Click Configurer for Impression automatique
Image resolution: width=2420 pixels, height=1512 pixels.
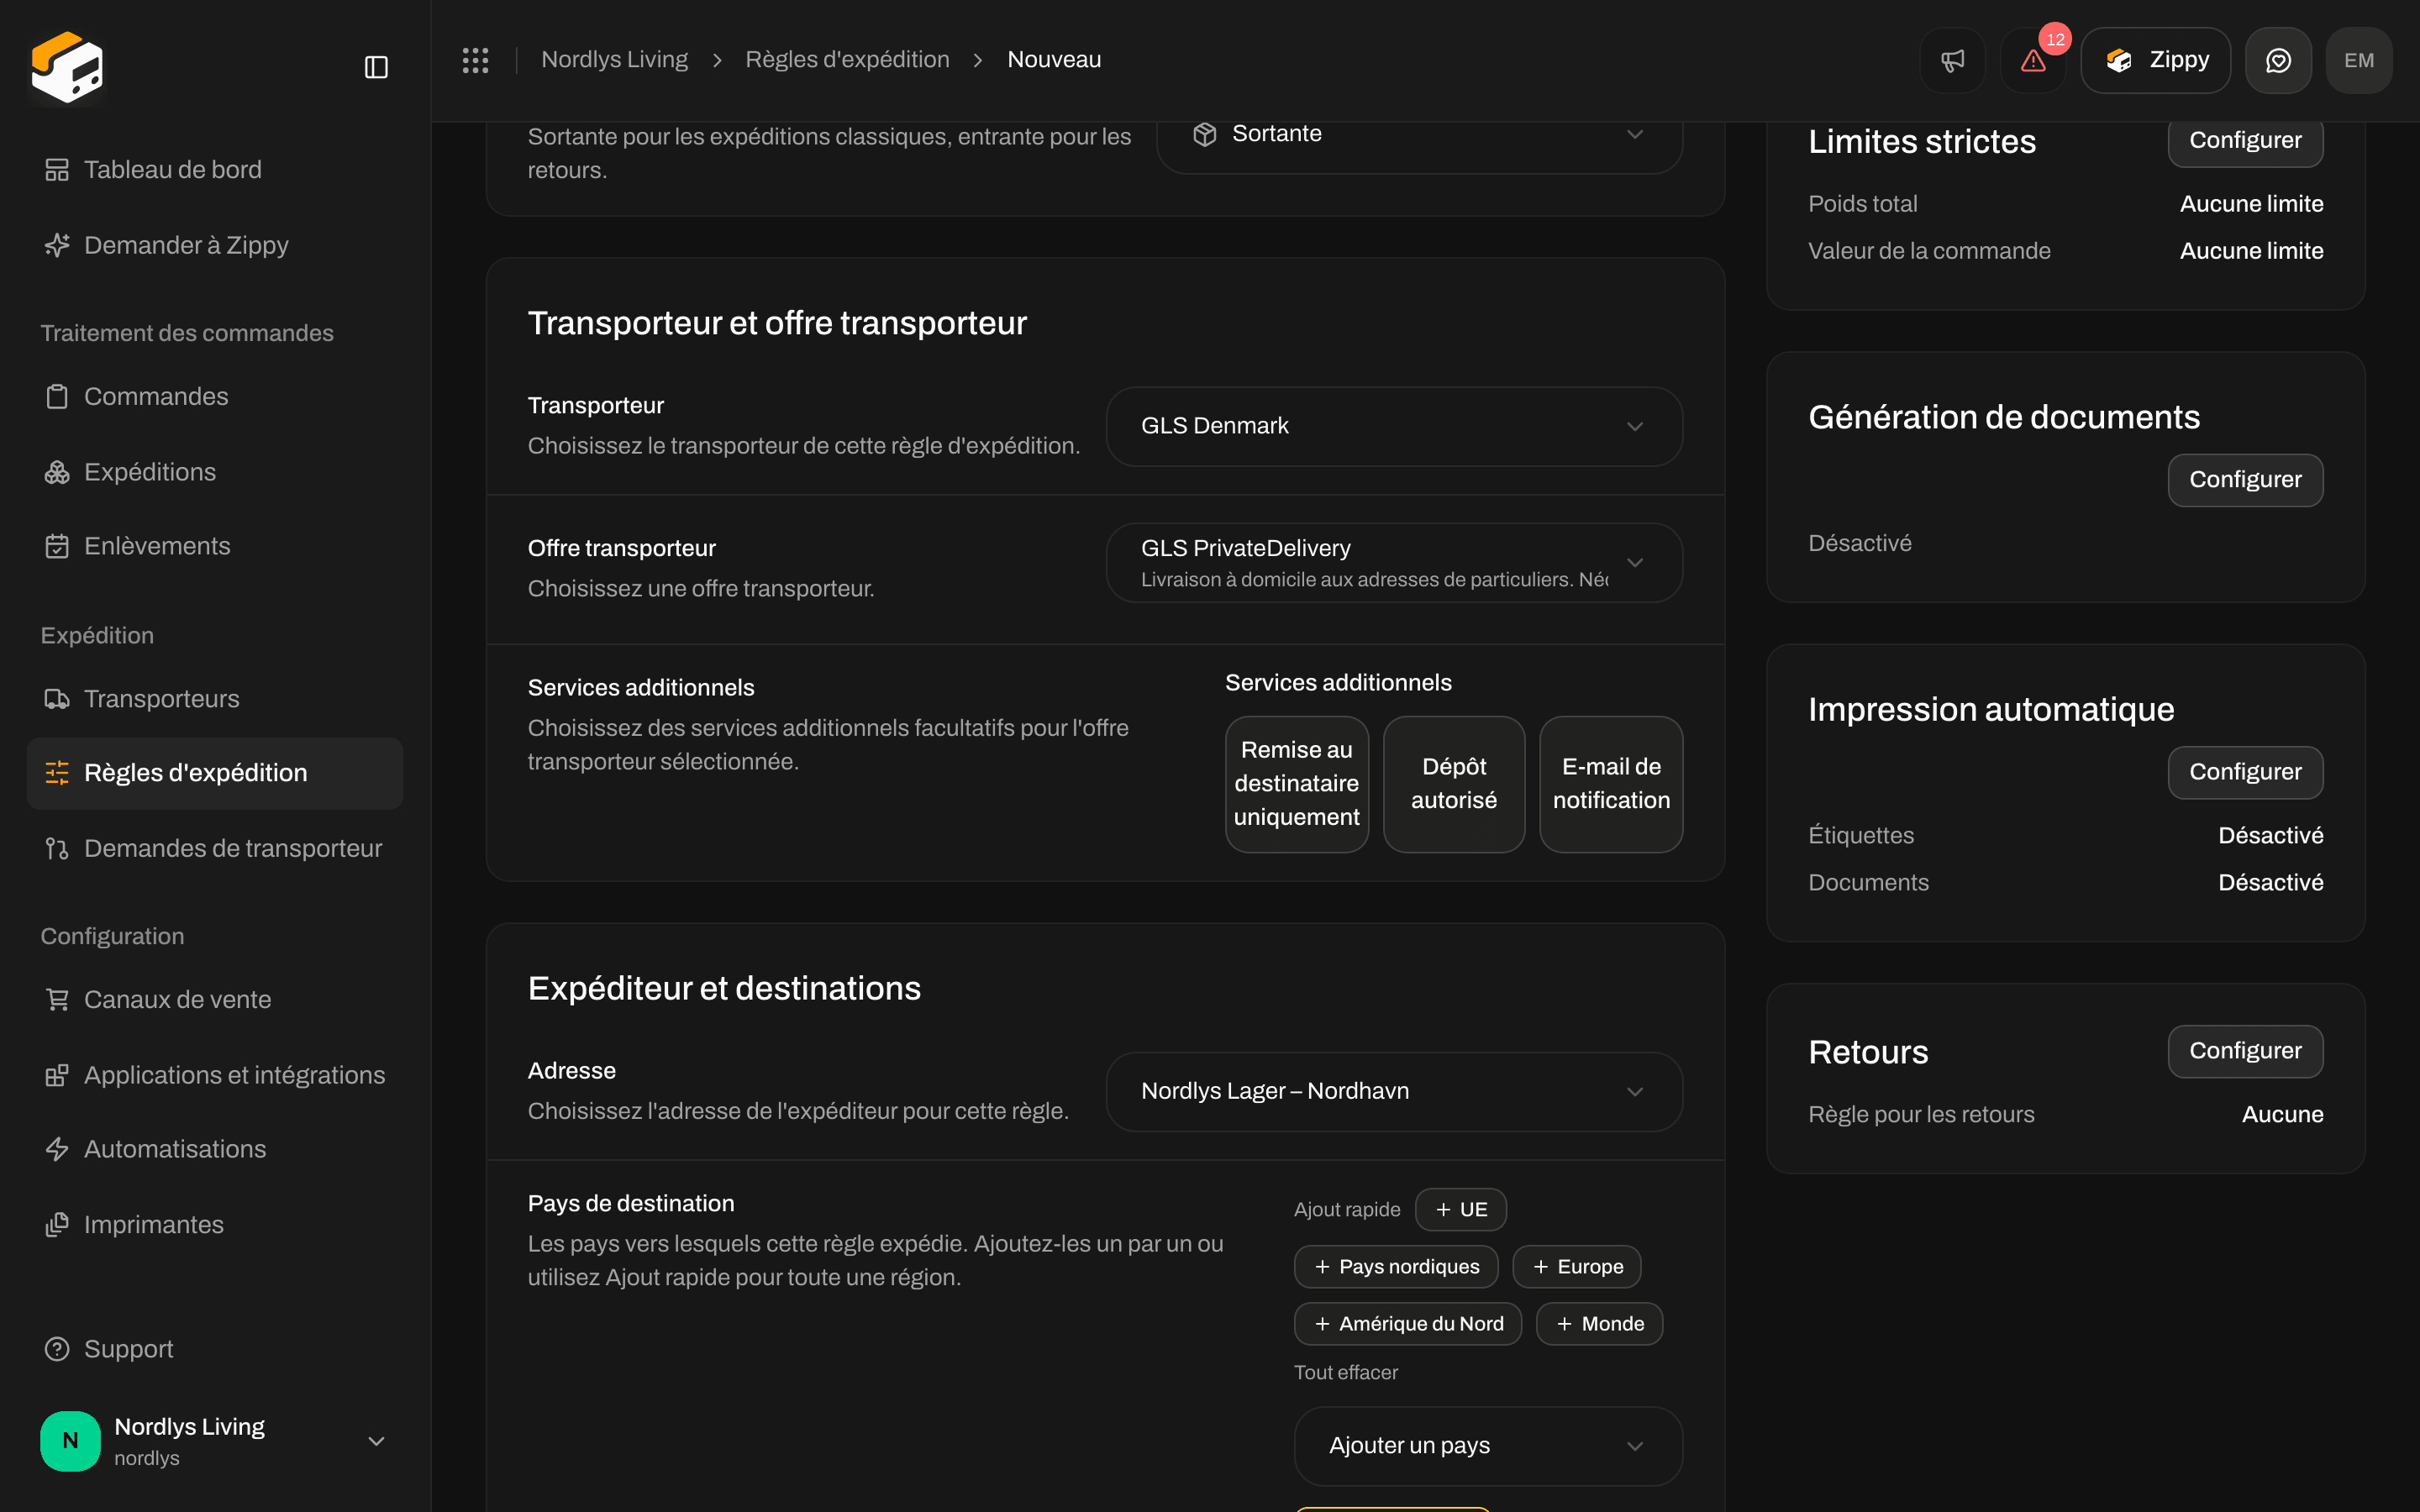2245,772
